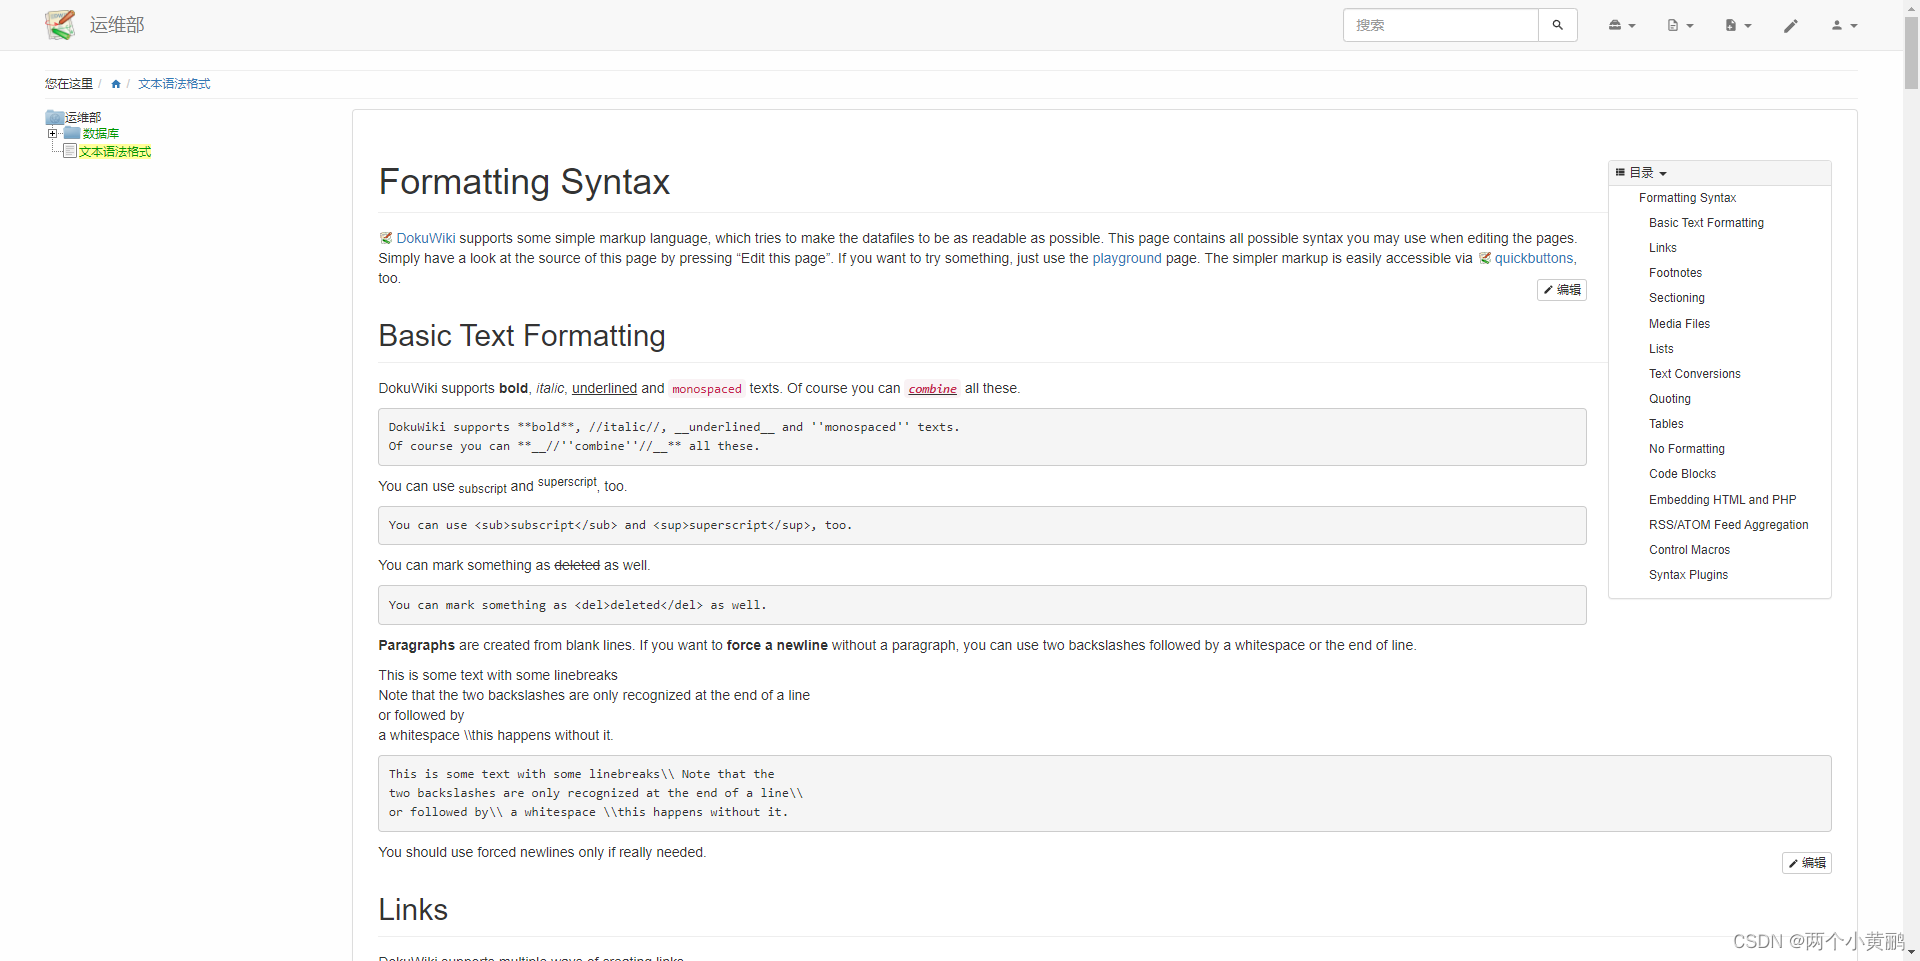Collapse the 目录 table of contents
The image size is (1920, 961).
(1647, 173)
